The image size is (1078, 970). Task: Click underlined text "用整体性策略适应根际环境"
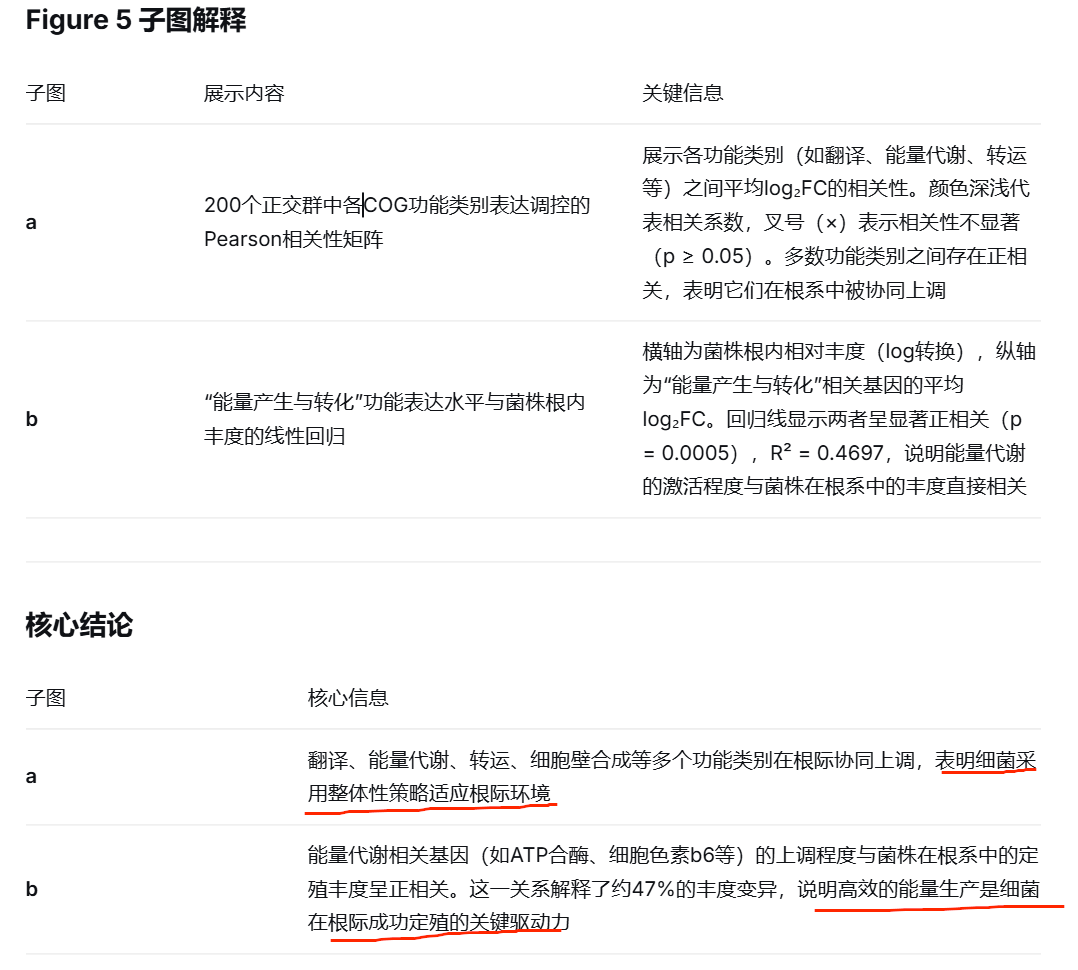click(429, 794)
